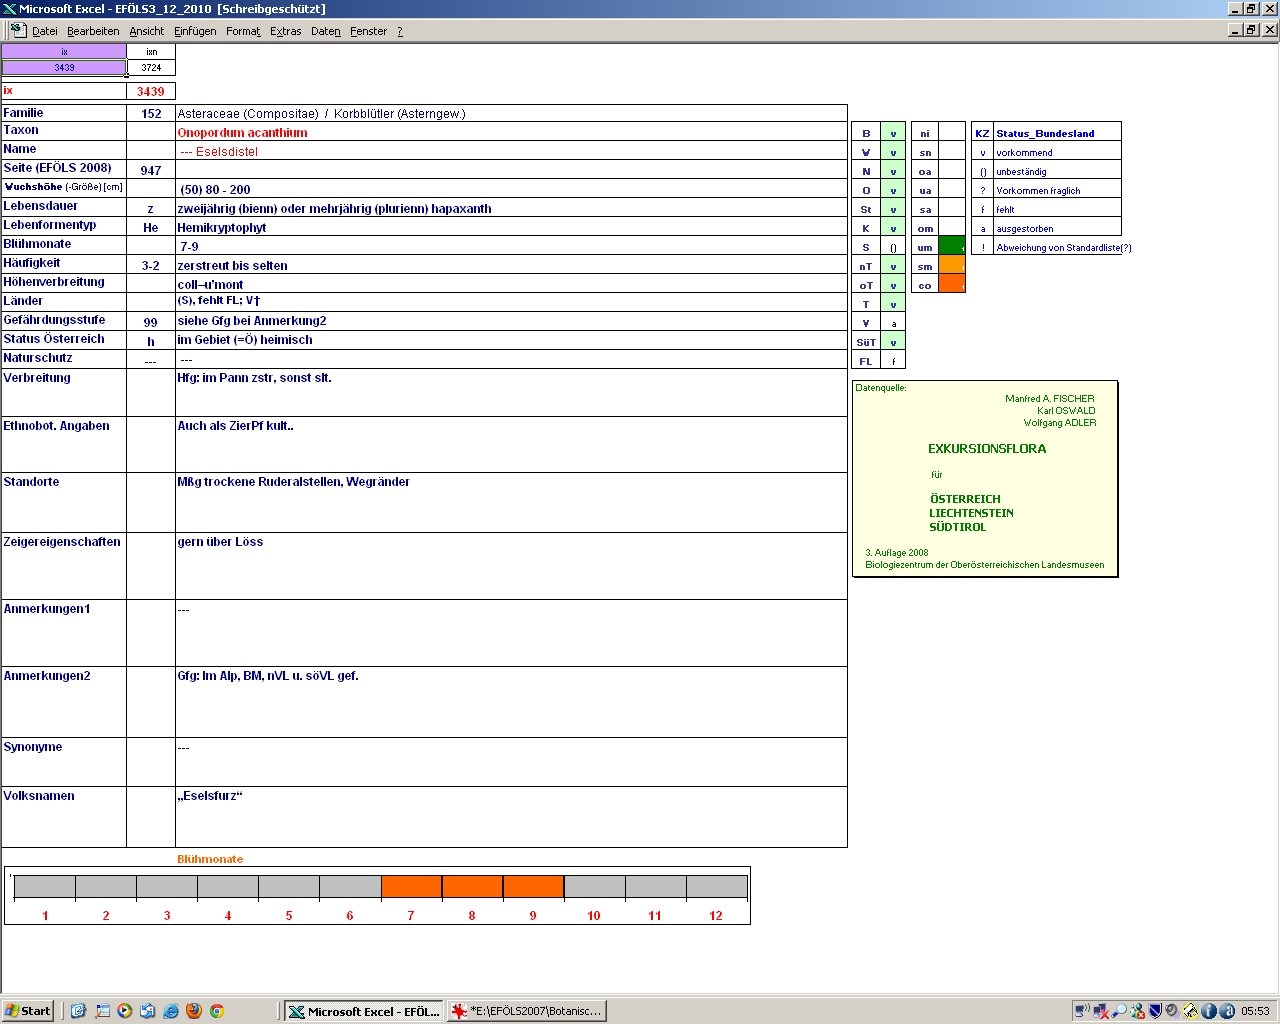
Task: Click the Excel workbook icon in menu bar
Action: [x=17, y=30]
